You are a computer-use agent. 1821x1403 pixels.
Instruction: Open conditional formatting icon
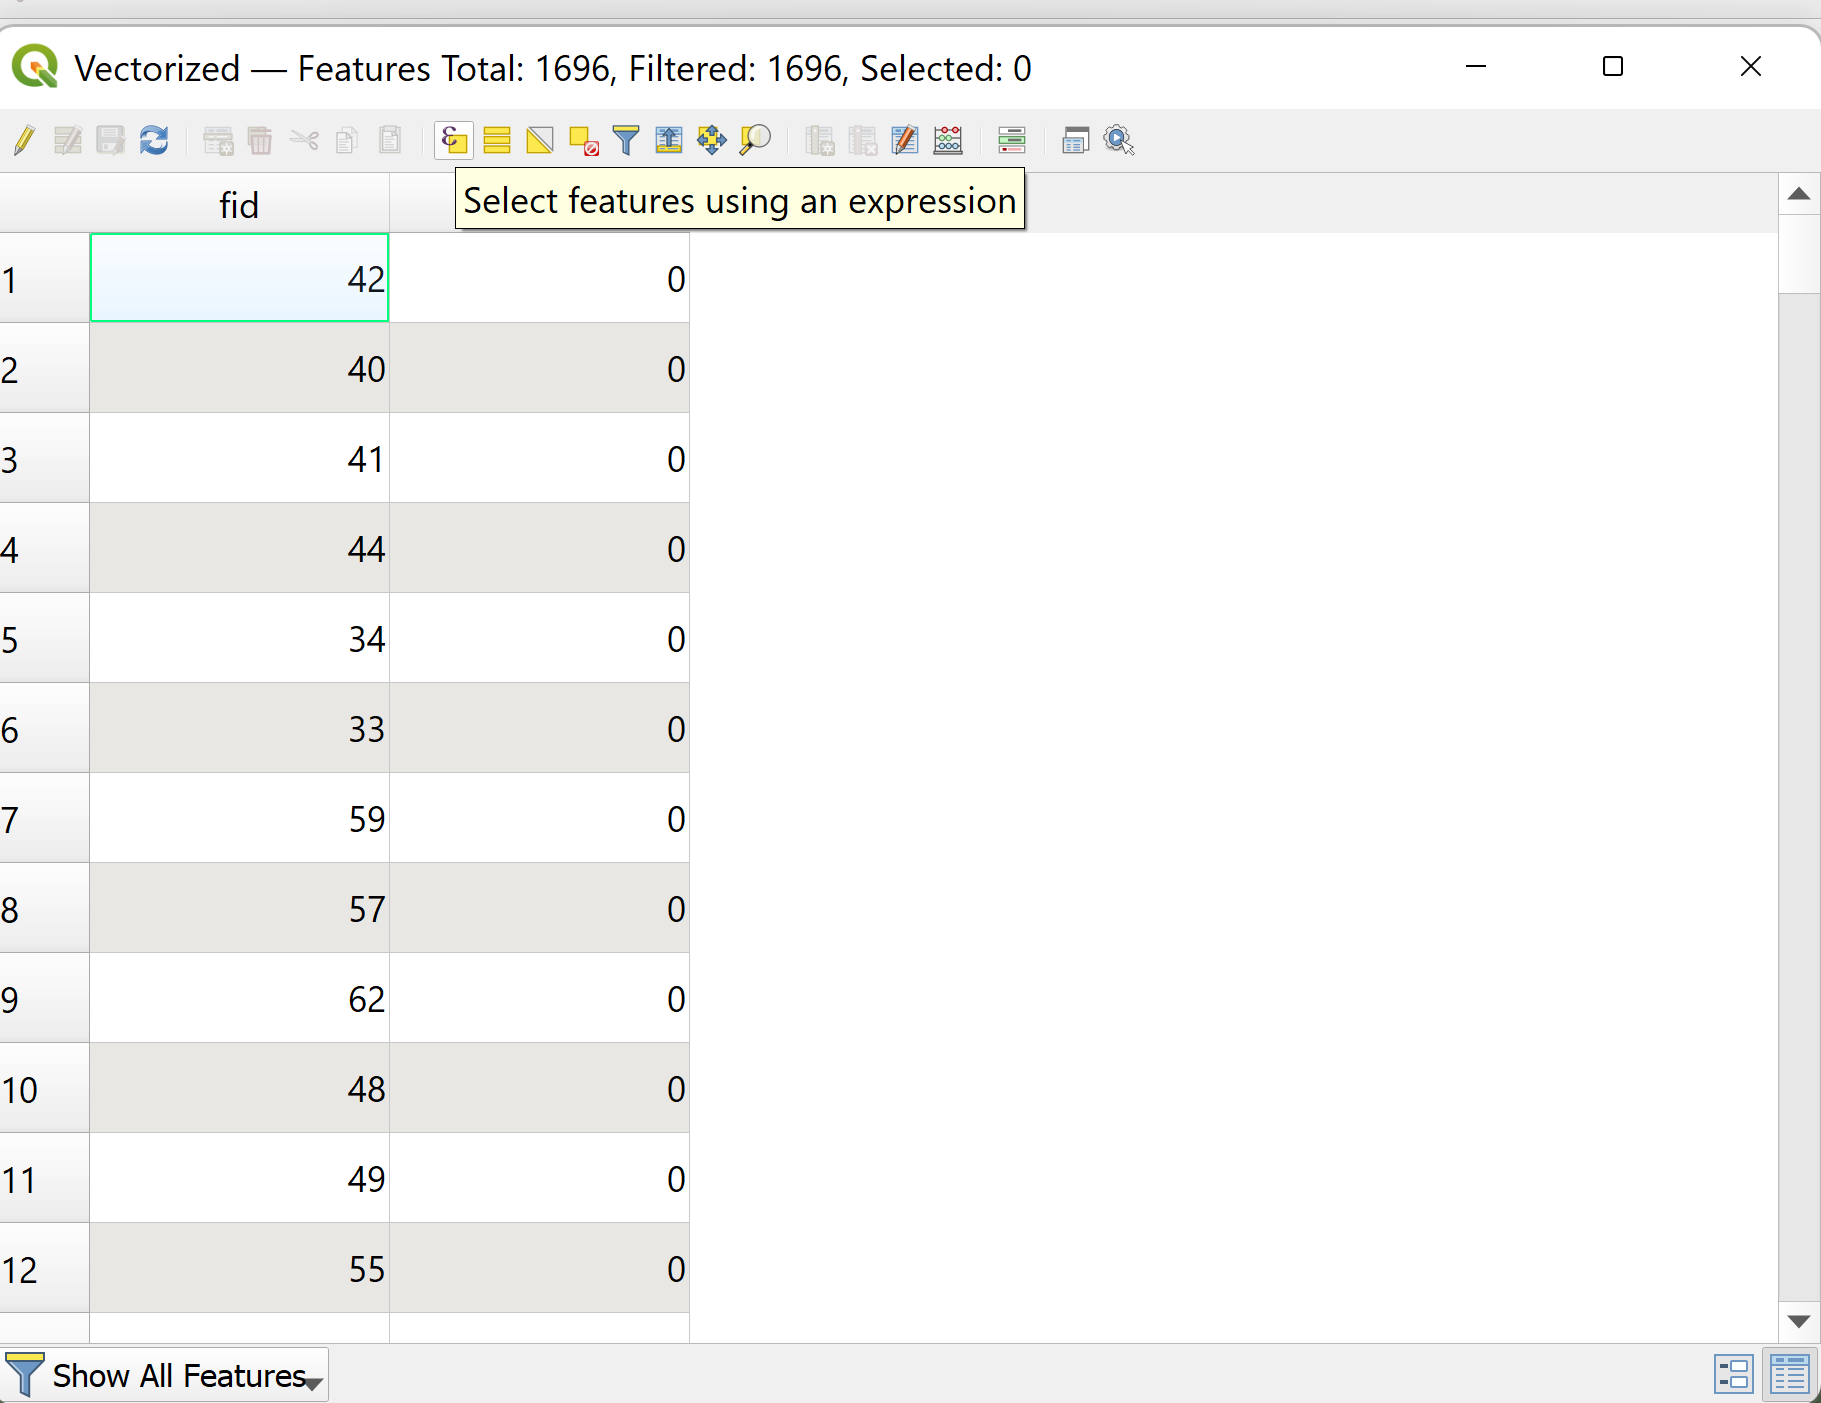click(x=1012, y=140)
